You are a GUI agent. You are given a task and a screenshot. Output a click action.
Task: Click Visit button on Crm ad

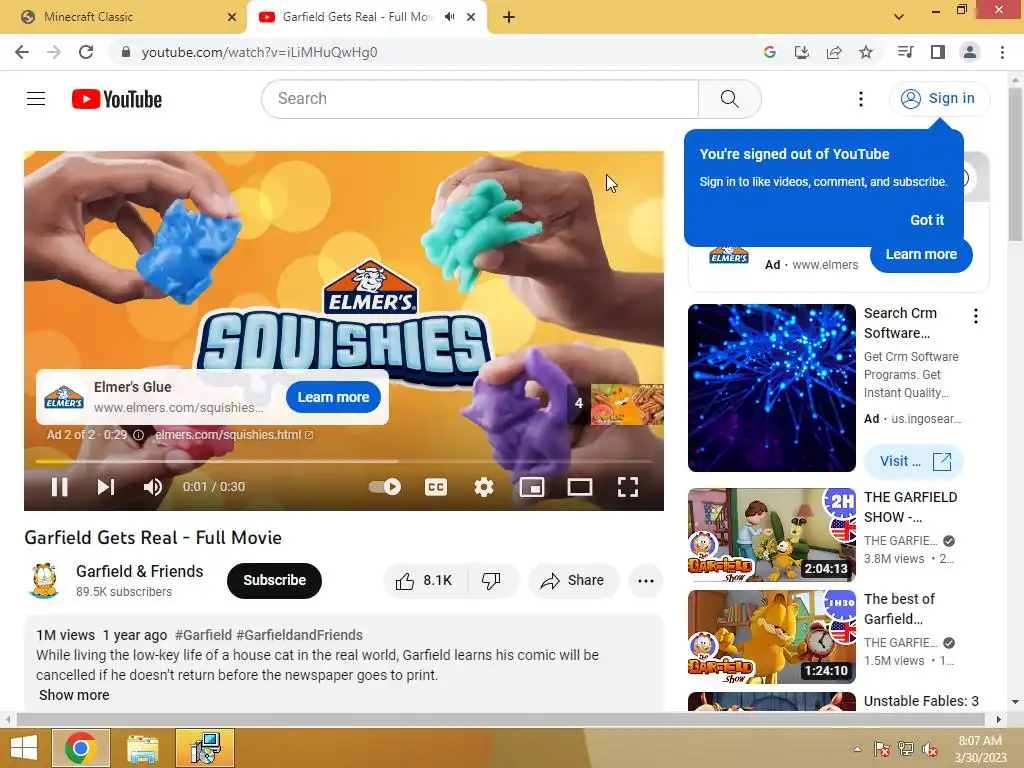[x=914, y=461]
